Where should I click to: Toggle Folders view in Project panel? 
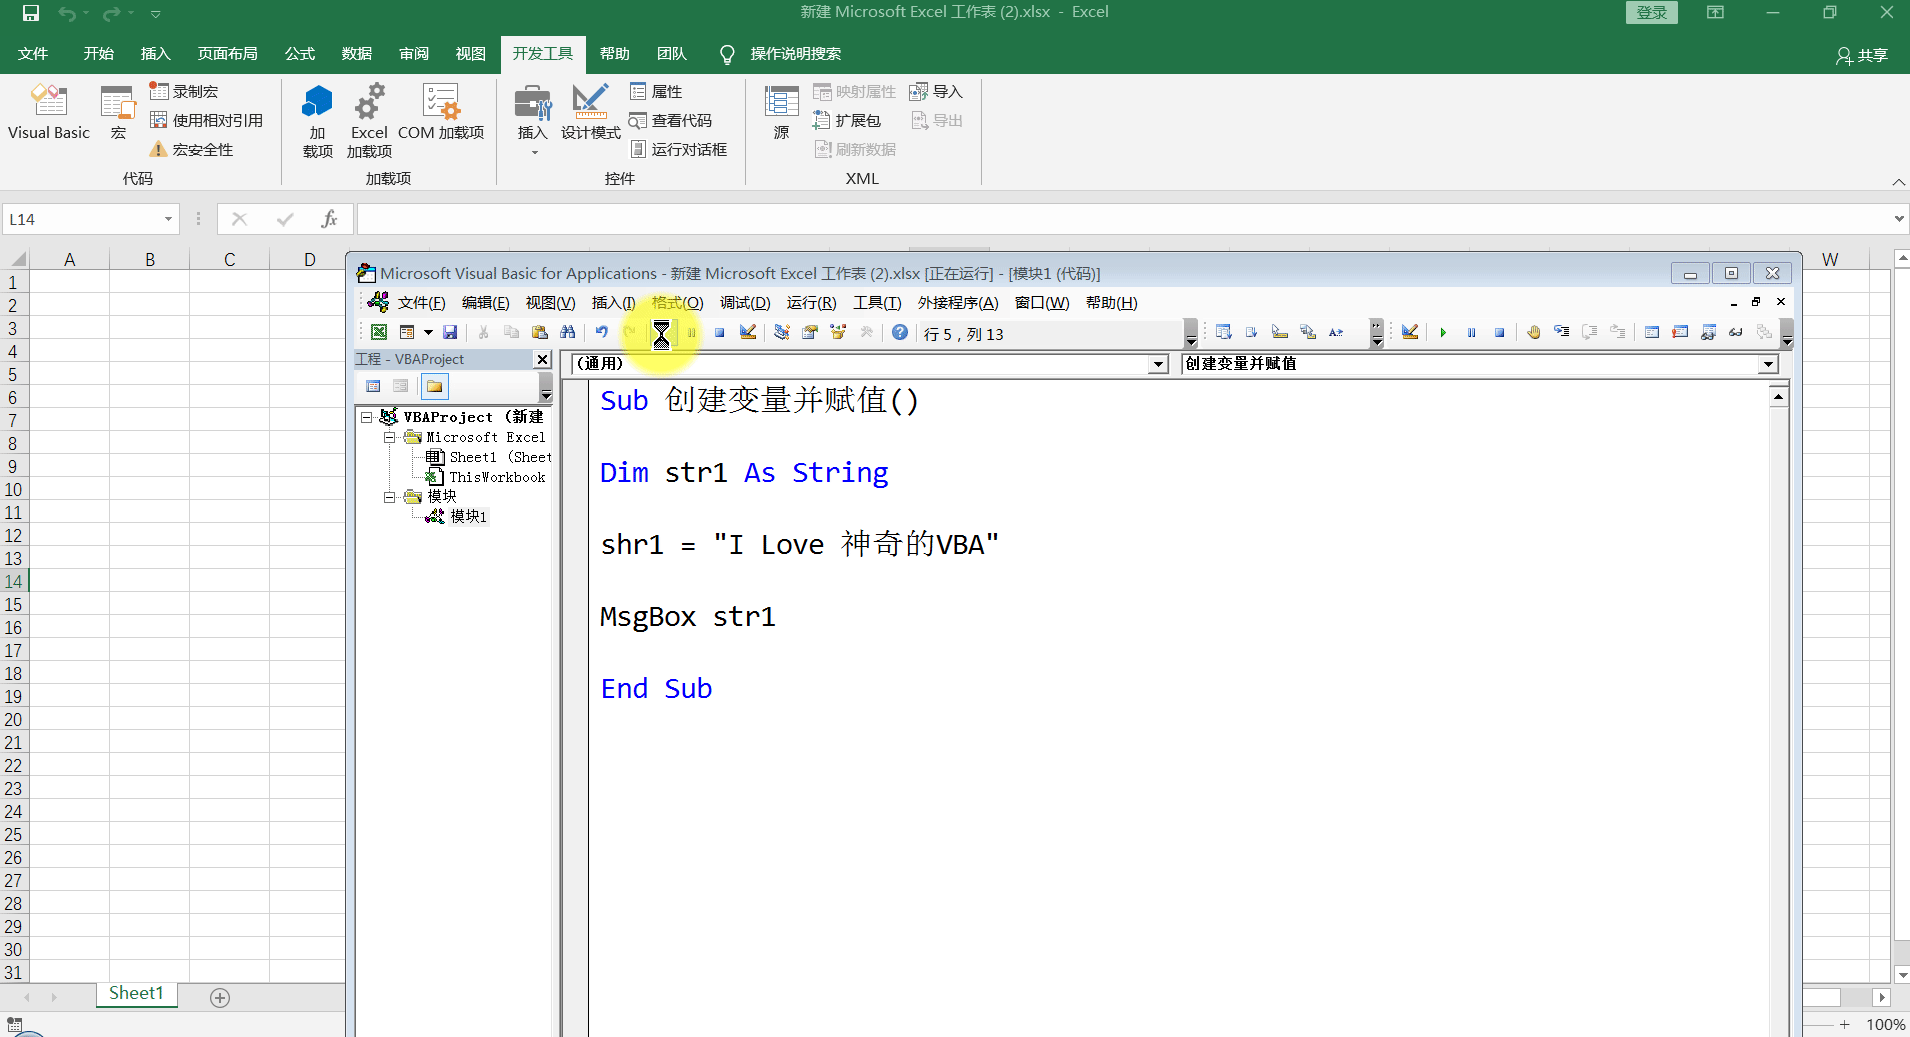point(435,386)
